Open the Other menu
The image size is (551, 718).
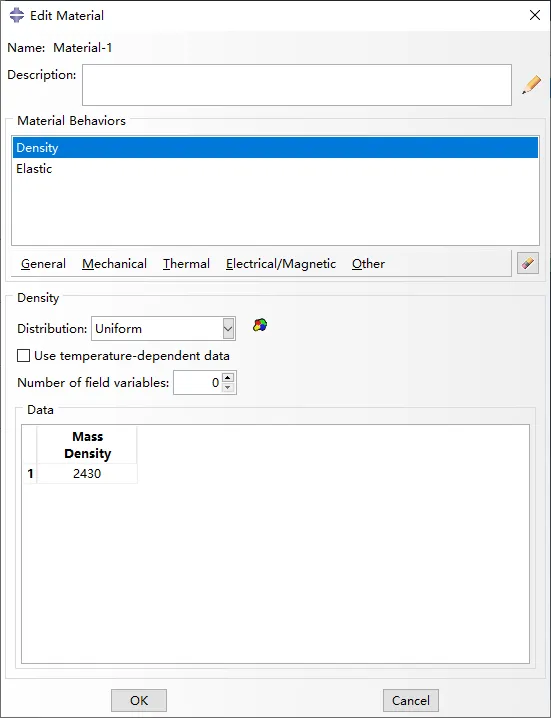(x=368, y=264)
